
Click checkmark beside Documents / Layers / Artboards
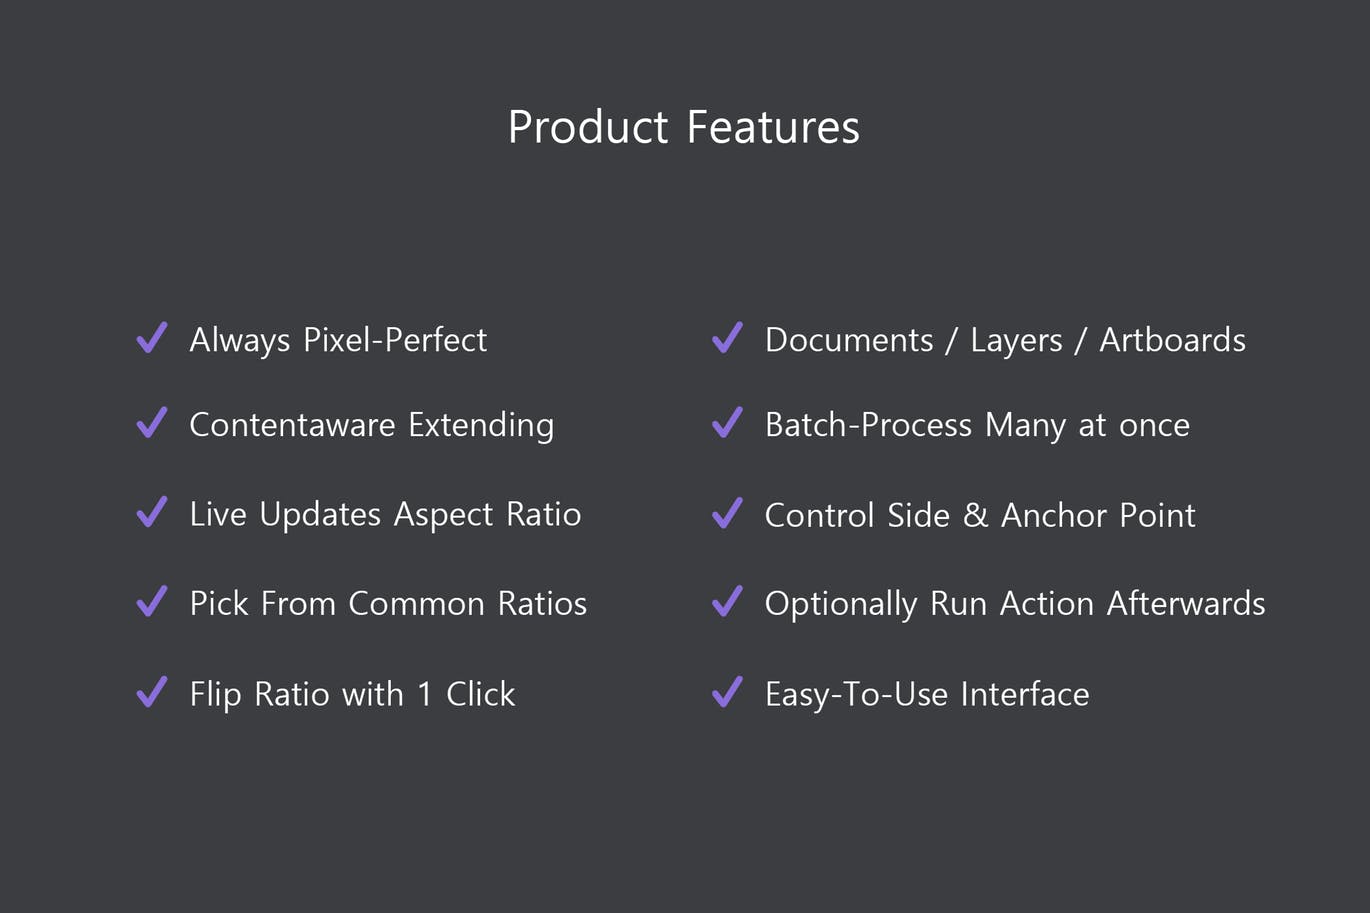(727, 338)
